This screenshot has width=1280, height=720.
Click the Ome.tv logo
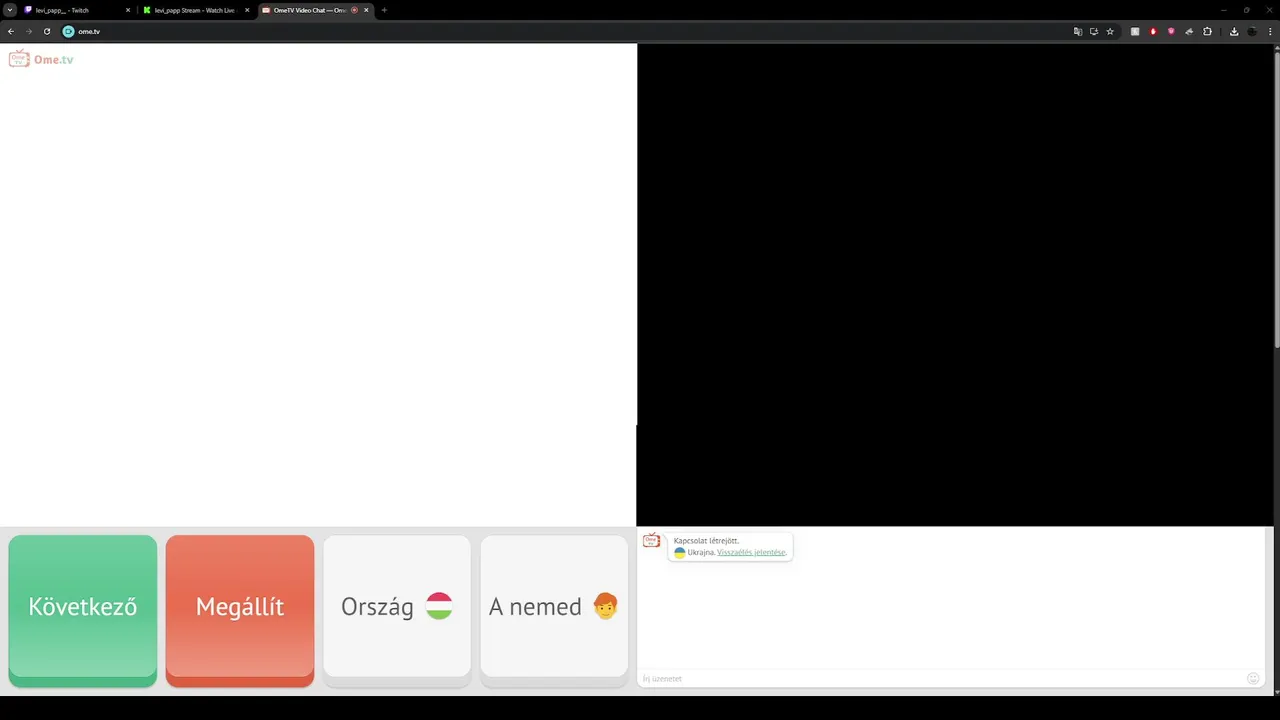(41, 59)
